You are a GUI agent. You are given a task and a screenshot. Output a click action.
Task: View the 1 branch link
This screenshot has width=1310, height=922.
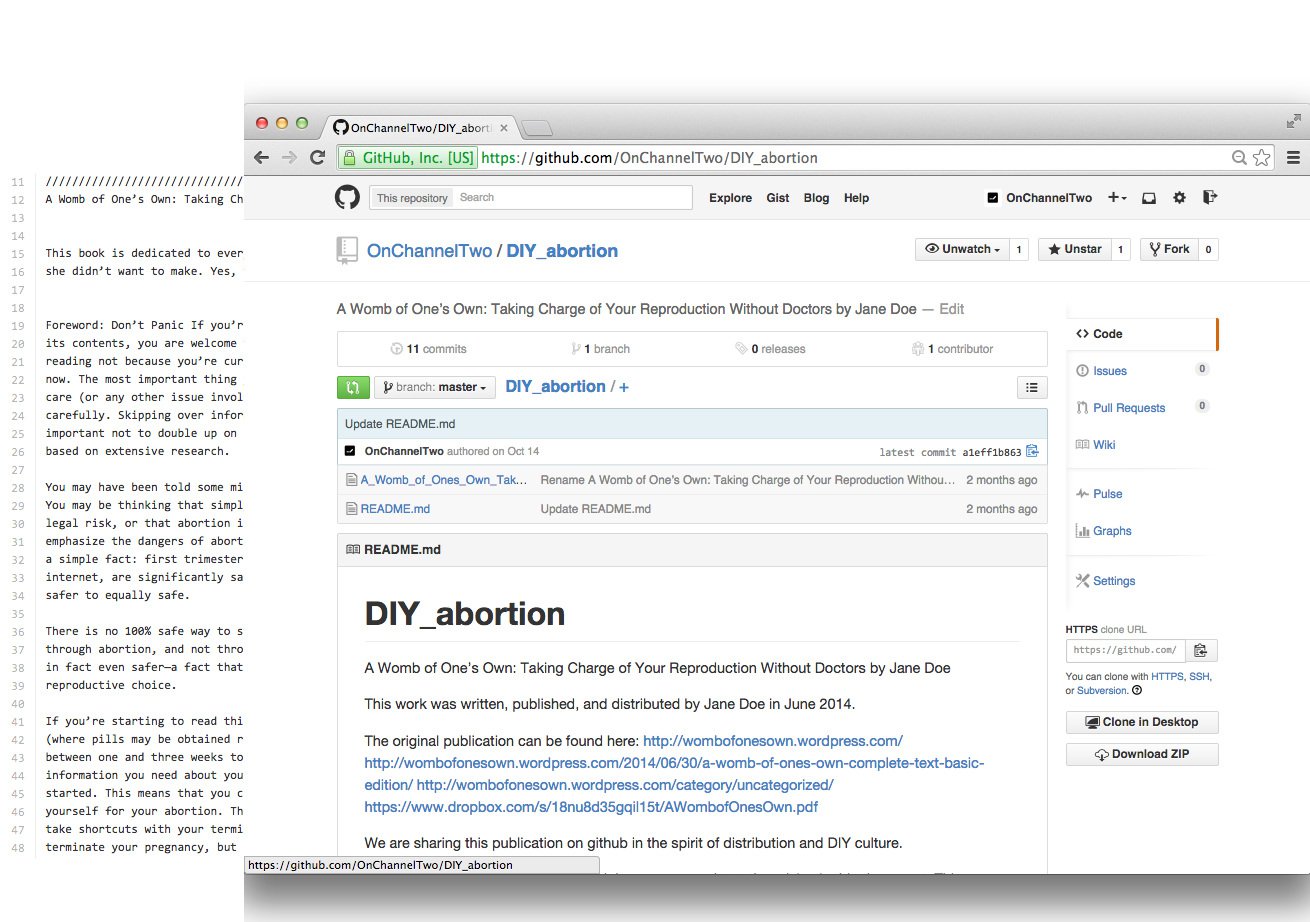click(600, 349)
